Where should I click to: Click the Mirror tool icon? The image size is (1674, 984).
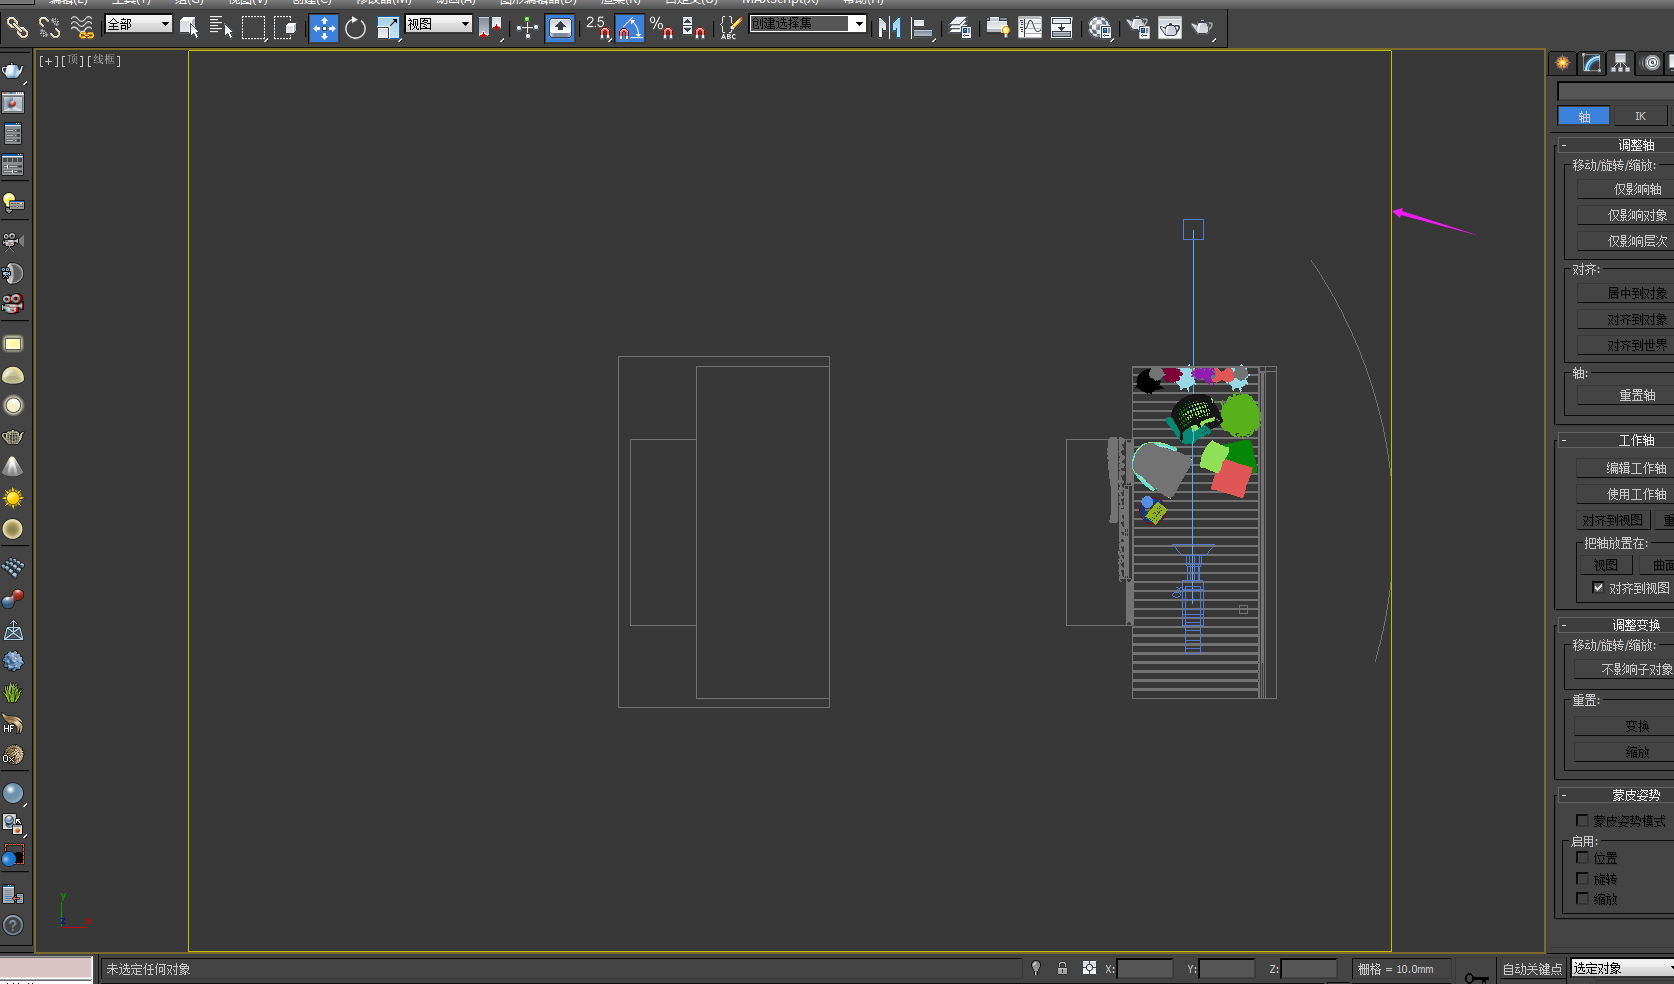[890, 27]
